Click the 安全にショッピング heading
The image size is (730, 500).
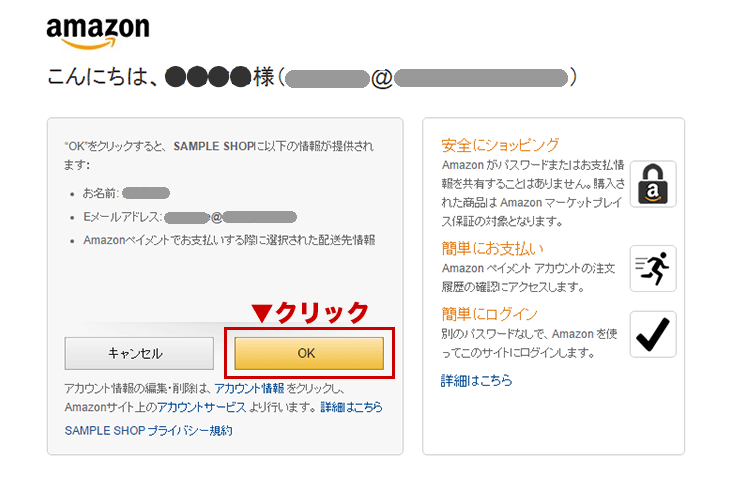pyautogui.click(x=500, y=145)
